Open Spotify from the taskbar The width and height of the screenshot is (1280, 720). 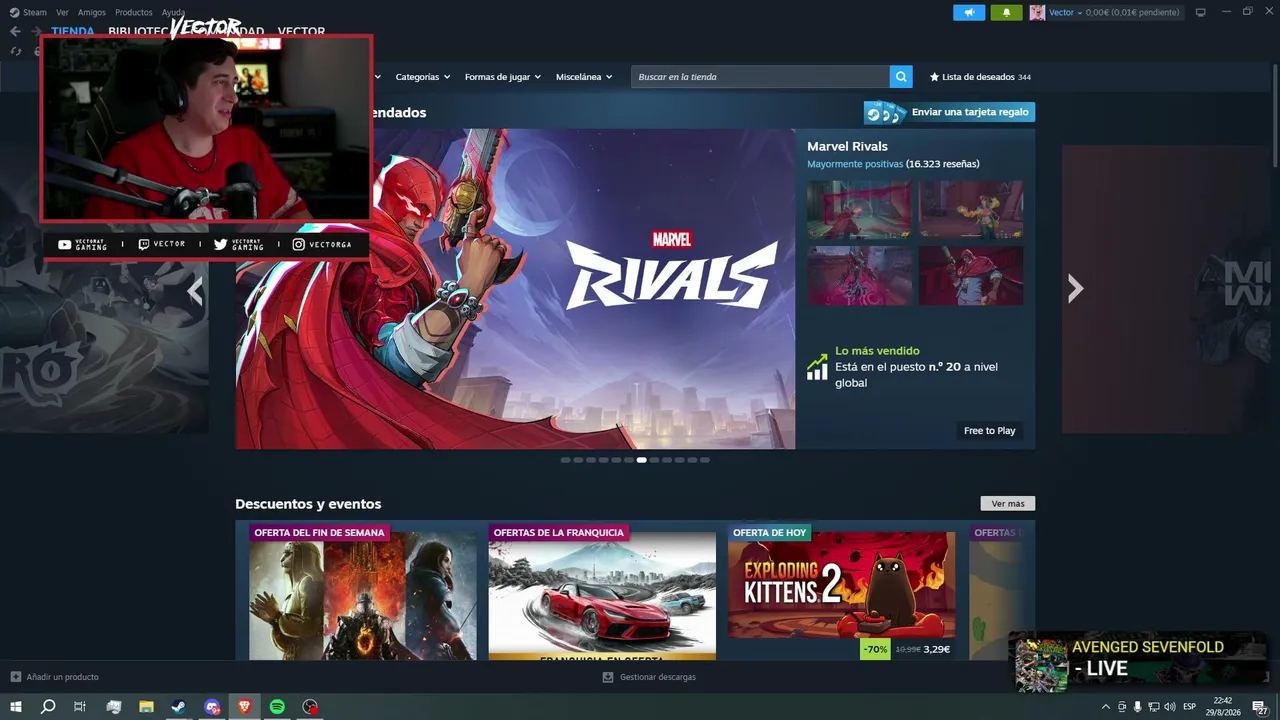278,707
